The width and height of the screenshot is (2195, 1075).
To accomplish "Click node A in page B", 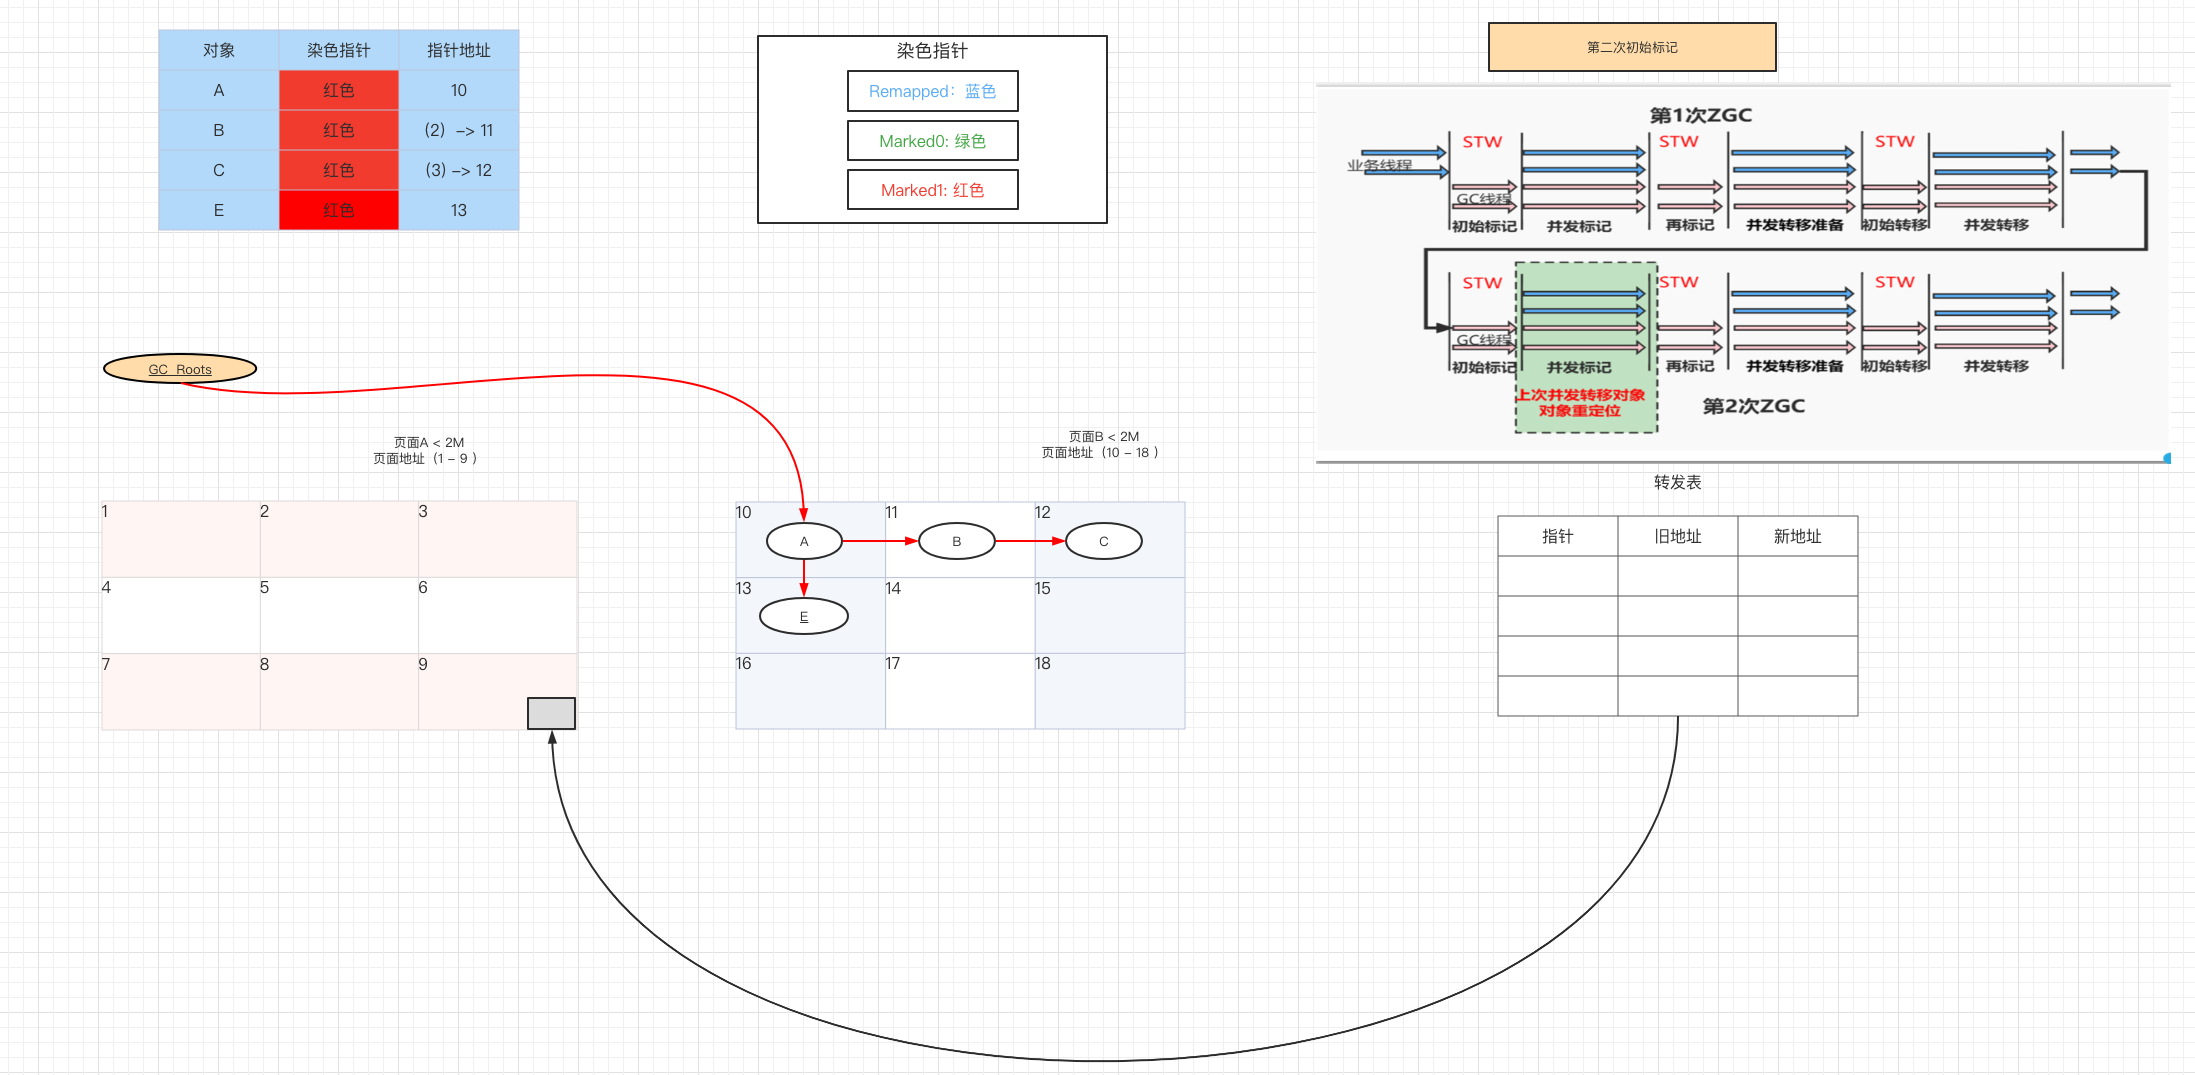I will click(804, 541).
